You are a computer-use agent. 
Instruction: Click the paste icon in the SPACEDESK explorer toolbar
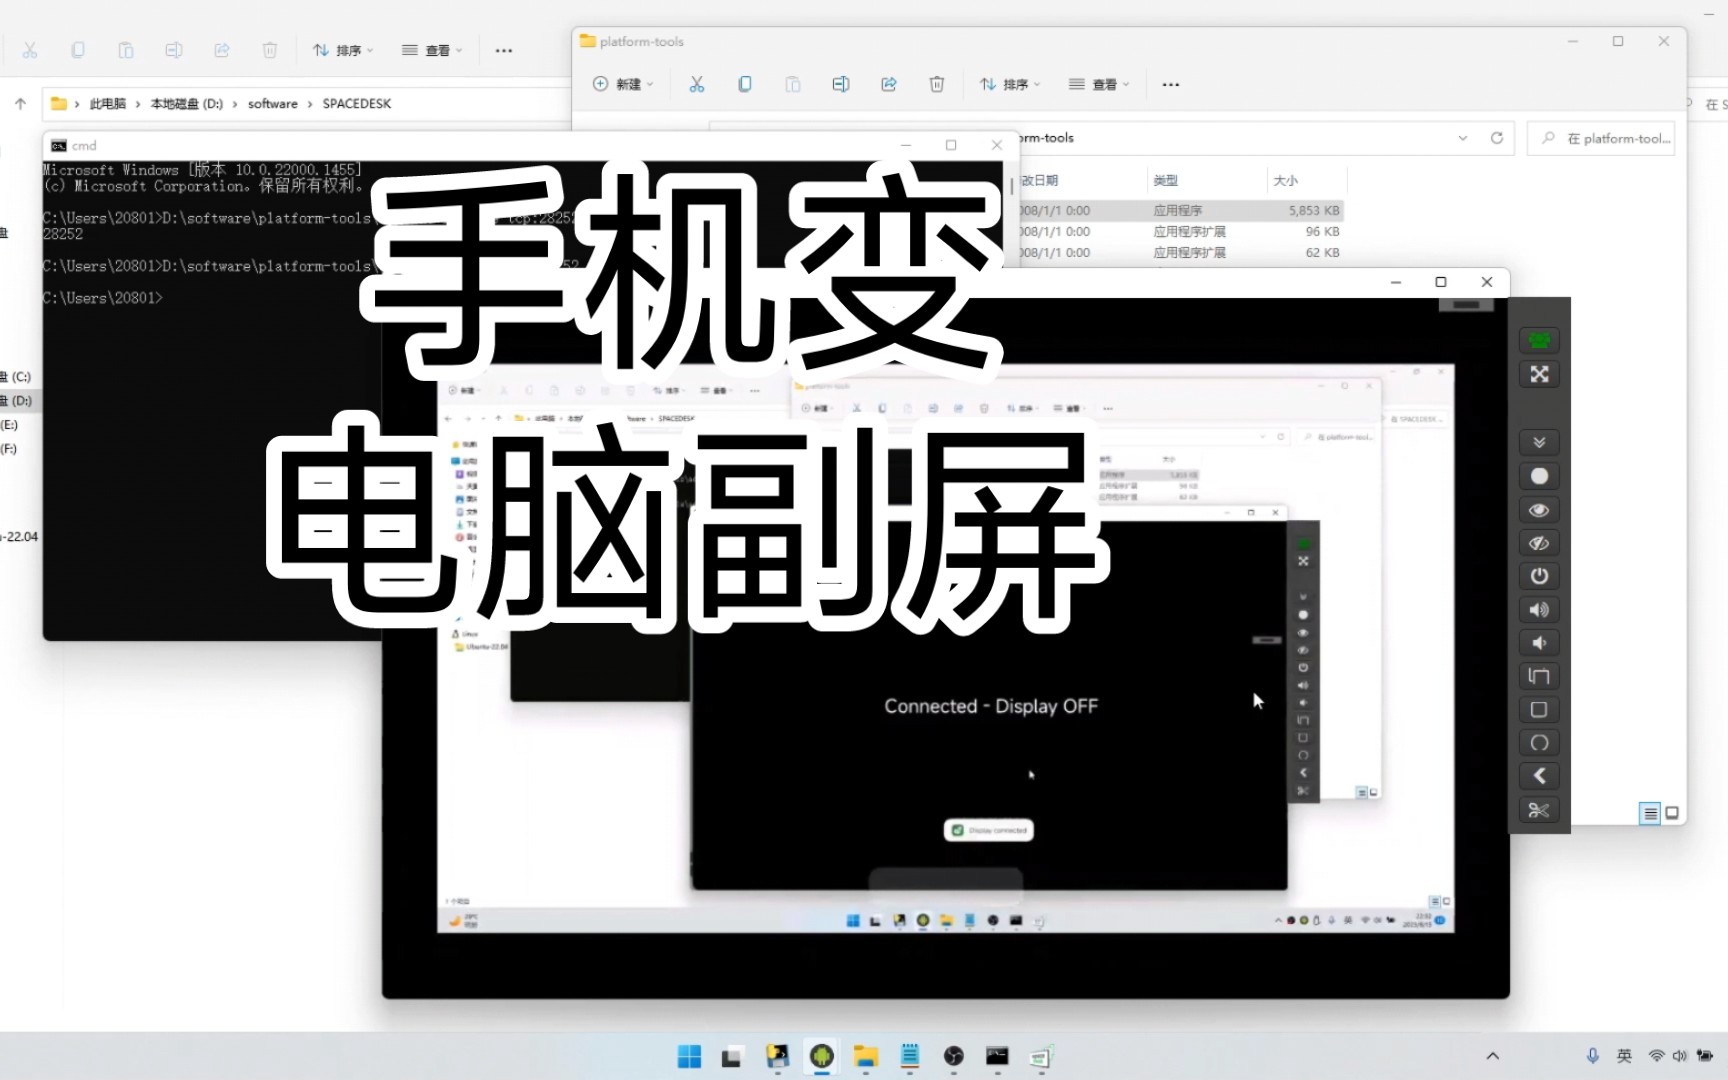pyautogui.click(x=126, y=50)
